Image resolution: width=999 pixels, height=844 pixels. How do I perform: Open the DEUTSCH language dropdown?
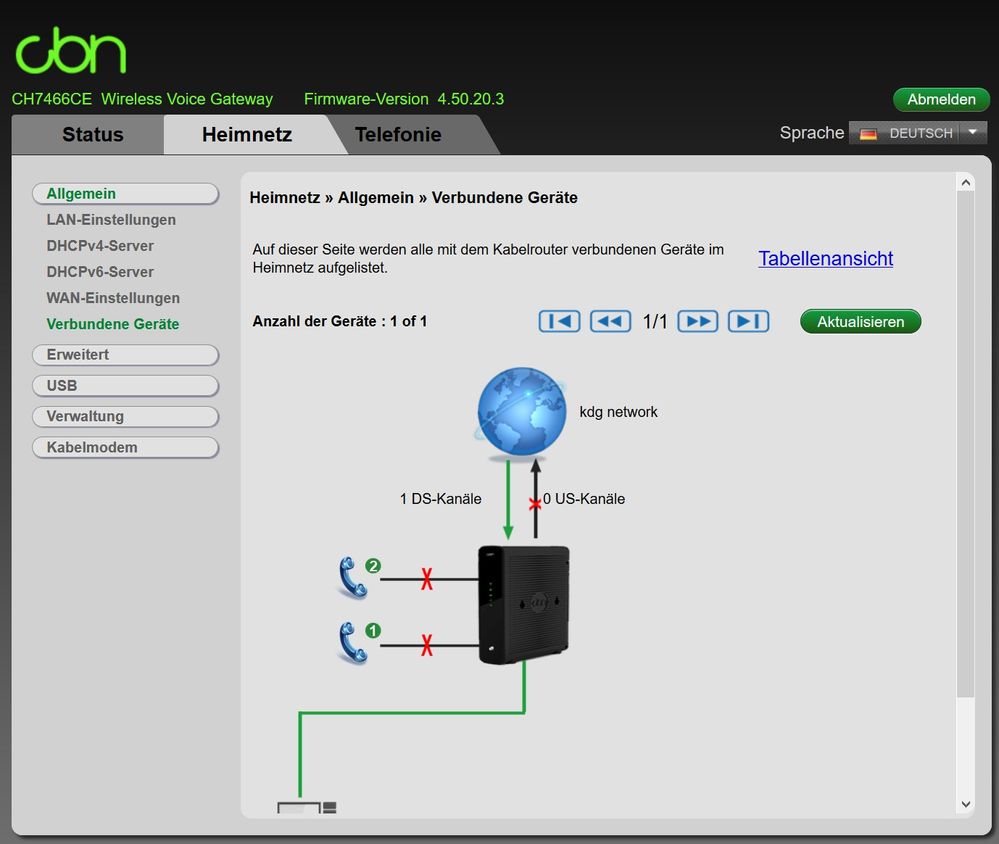click(x=918, y=132)
